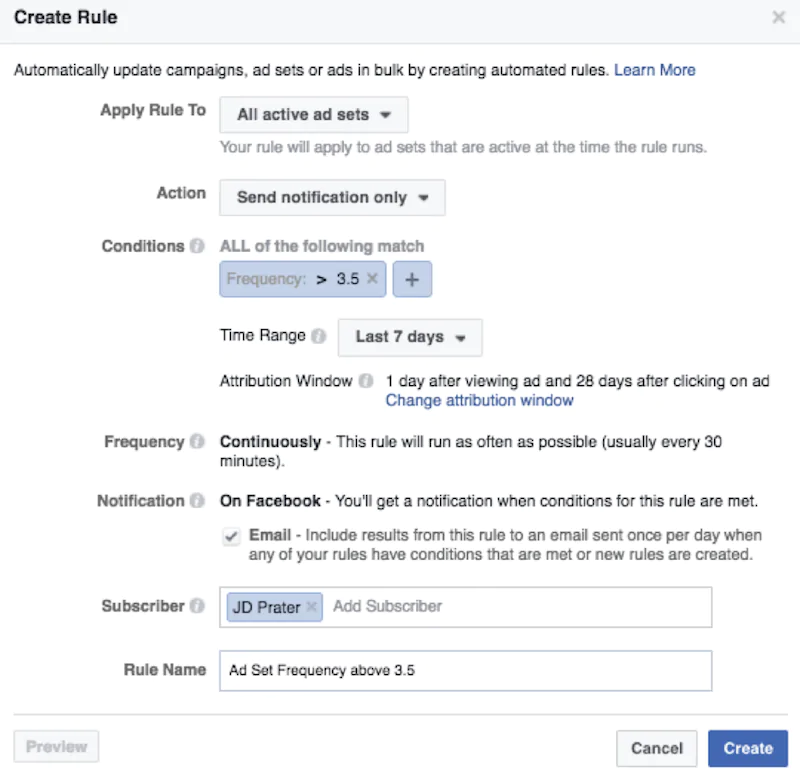Edit the Rule Name text field
The height and width of the screenshot is (776, 800).
coord(463,670)
